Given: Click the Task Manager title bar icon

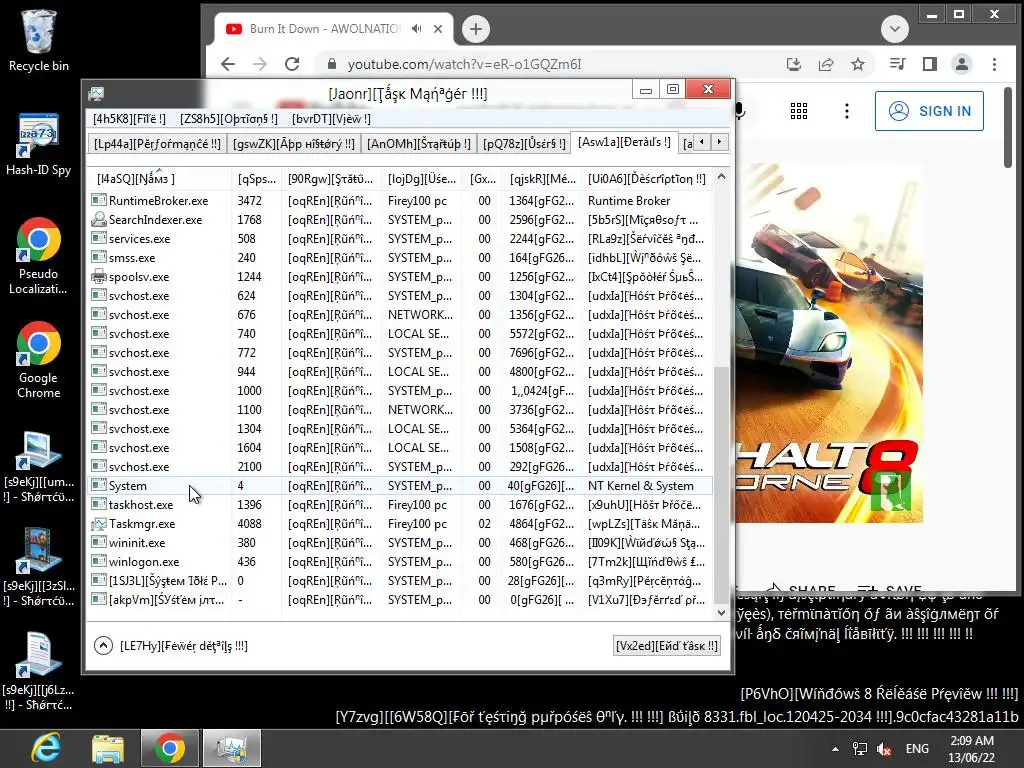Looking at the screenshot, I should [96, 94].
